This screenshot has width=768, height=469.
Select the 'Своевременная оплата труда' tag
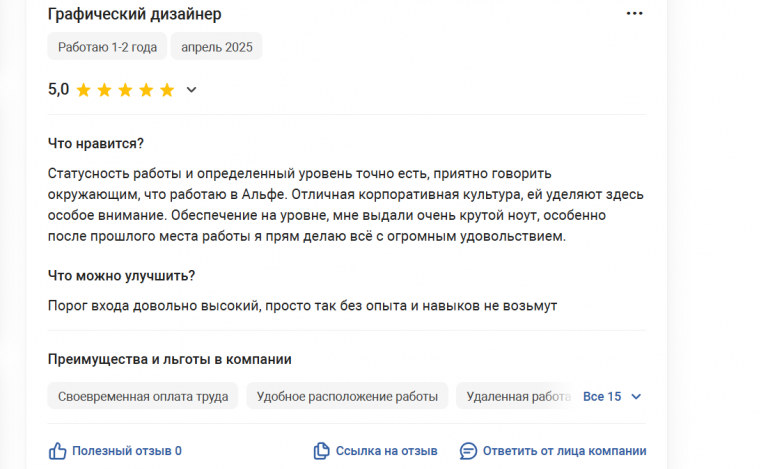click(143, 396)
